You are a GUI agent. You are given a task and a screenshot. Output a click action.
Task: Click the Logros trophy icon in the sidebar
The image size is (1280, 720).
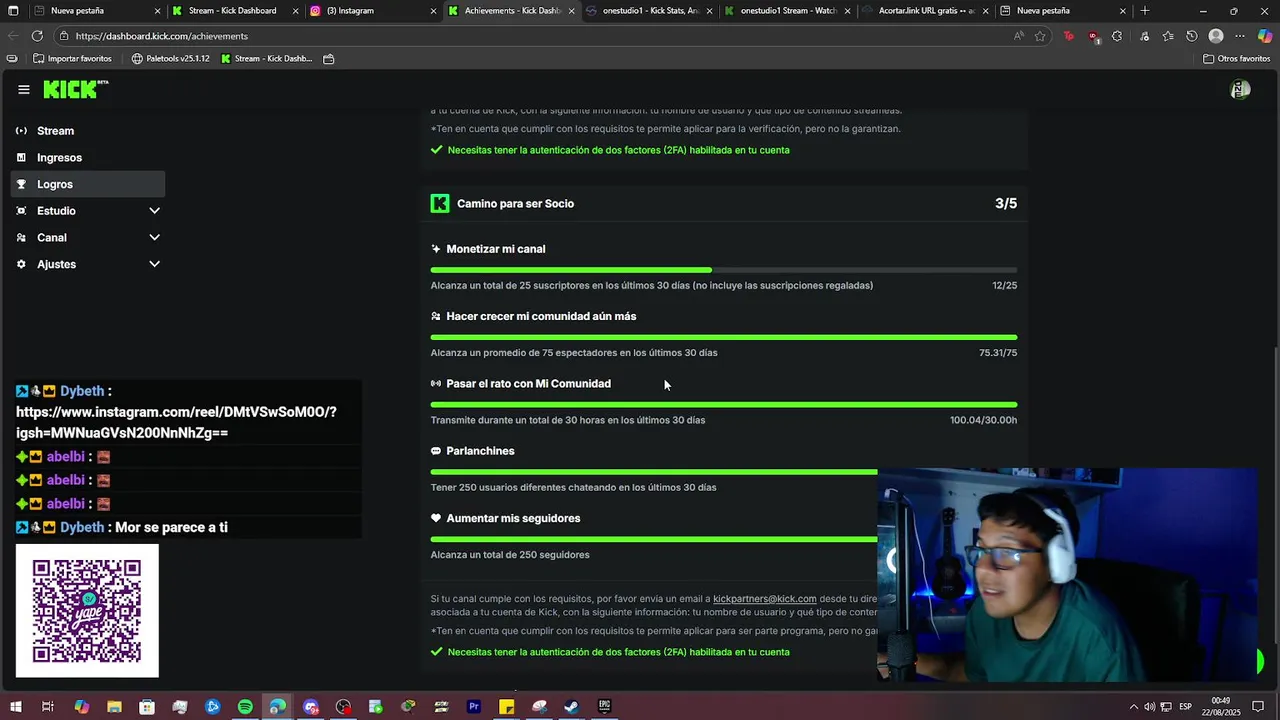(21, 184)
